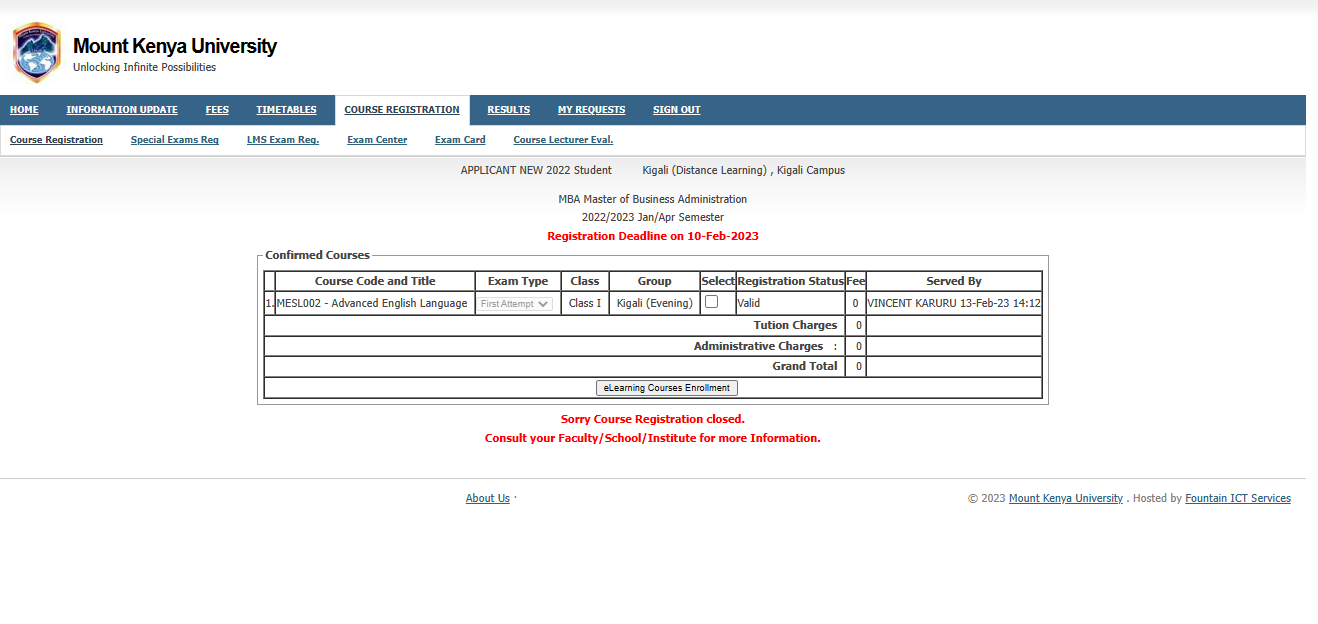Open the Exam Card link
Screen dimensions: 1318x624
click(460, 140)
